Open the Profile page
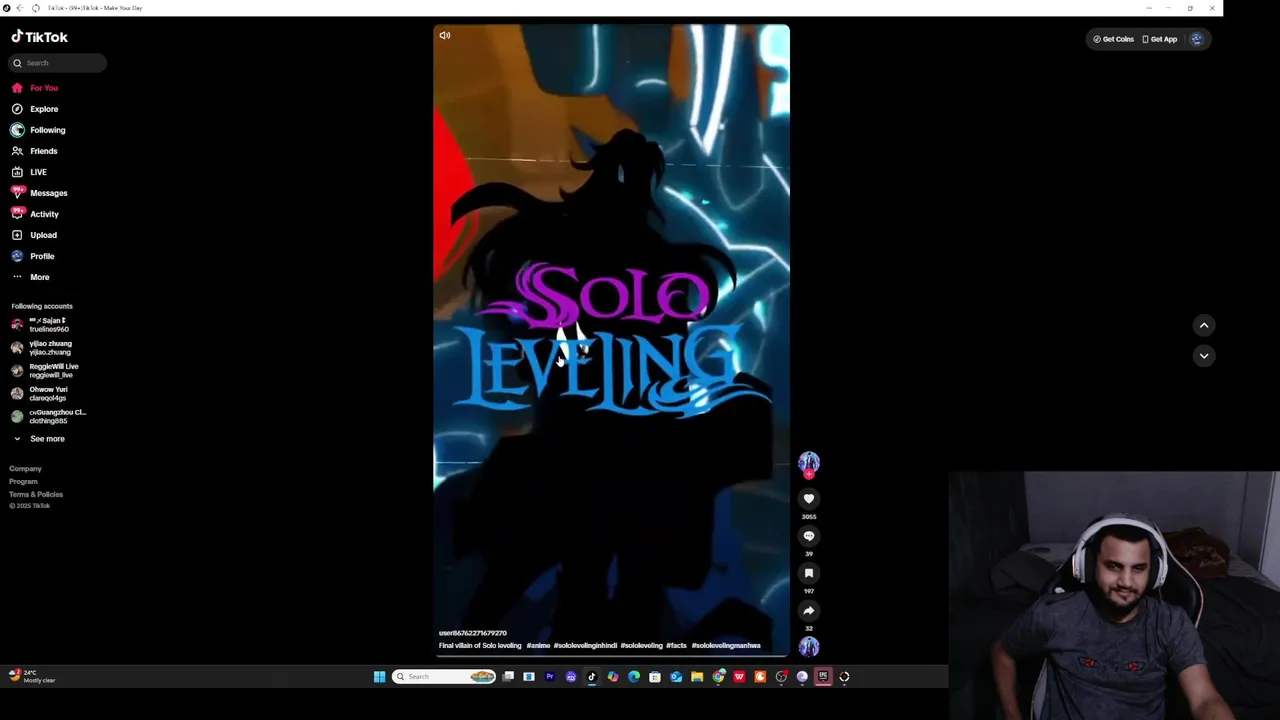 pyautogui.click(x=33, y=256)
